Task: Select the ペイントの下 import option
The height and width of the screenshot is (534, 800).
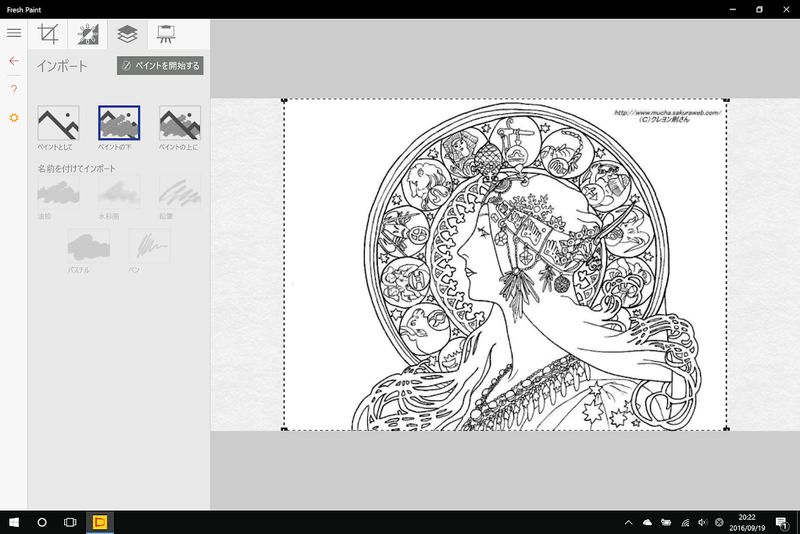Action: click(x=119, y=123)
